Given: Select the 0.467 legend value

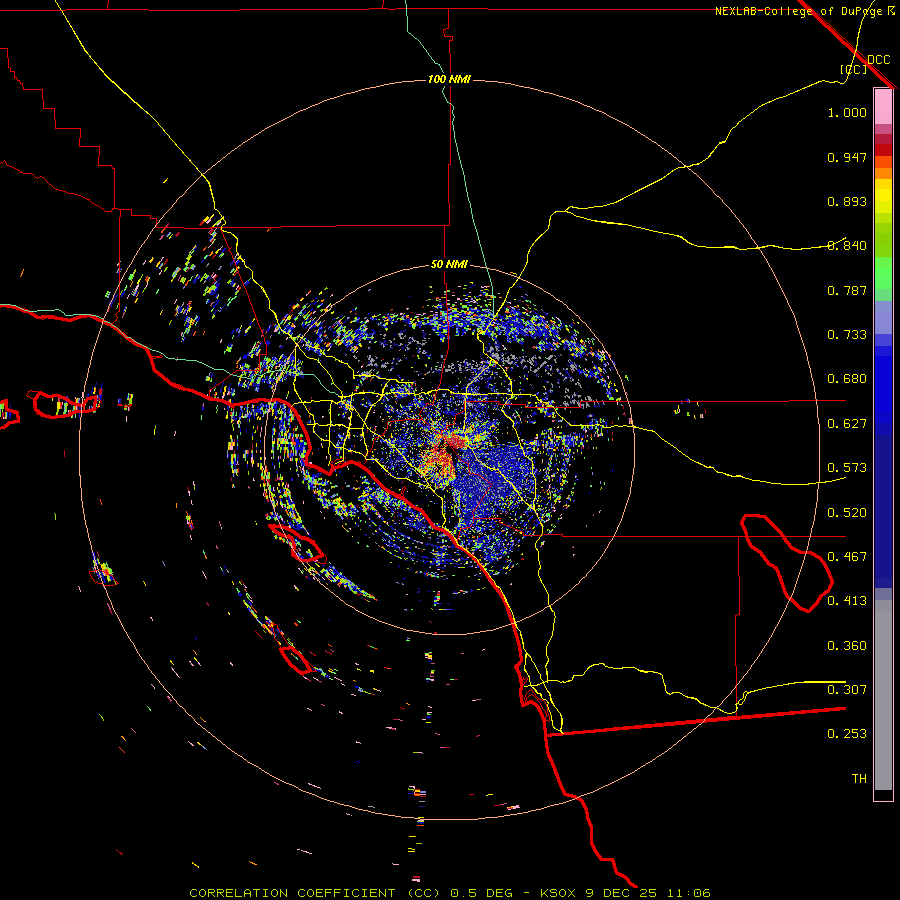Looking at the screenshot, I should coord(847,557).
